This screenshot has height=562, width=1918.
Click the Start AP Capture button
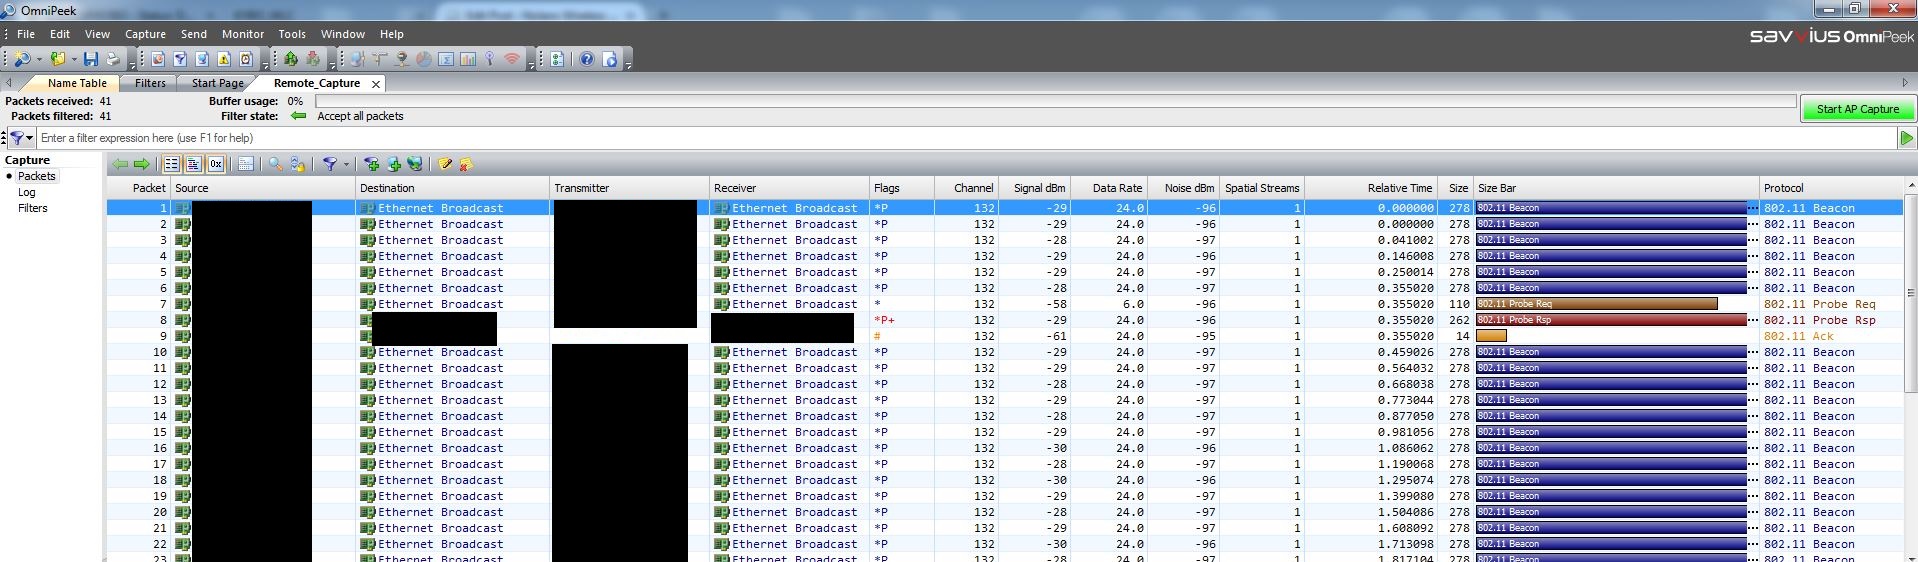click(1857, 109)
